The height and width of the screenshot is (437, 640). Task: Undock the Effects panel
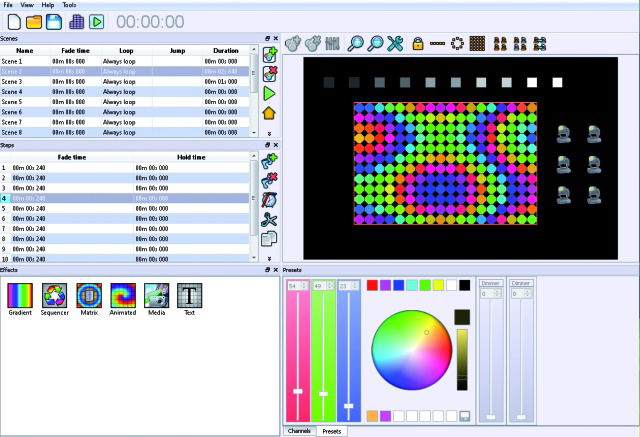[267, 270]
